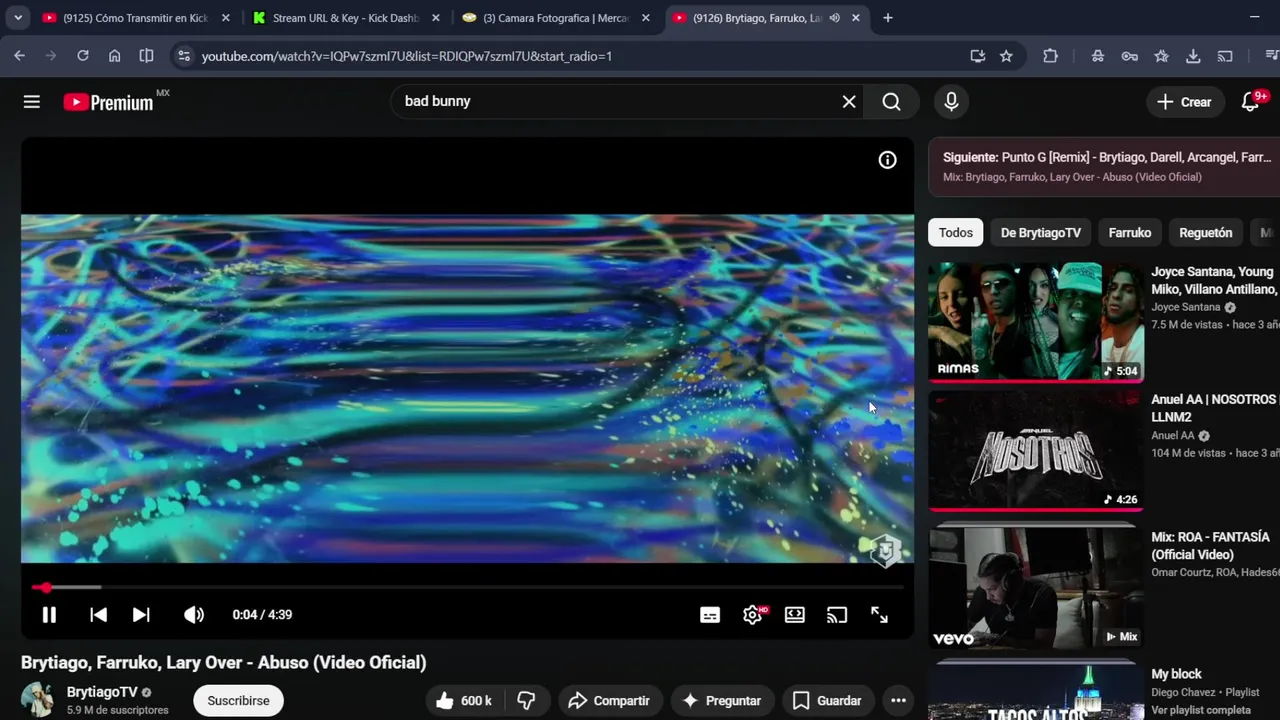Open notifications bell
Viewport: 1280px width, 720px height.
point(1250,101)
